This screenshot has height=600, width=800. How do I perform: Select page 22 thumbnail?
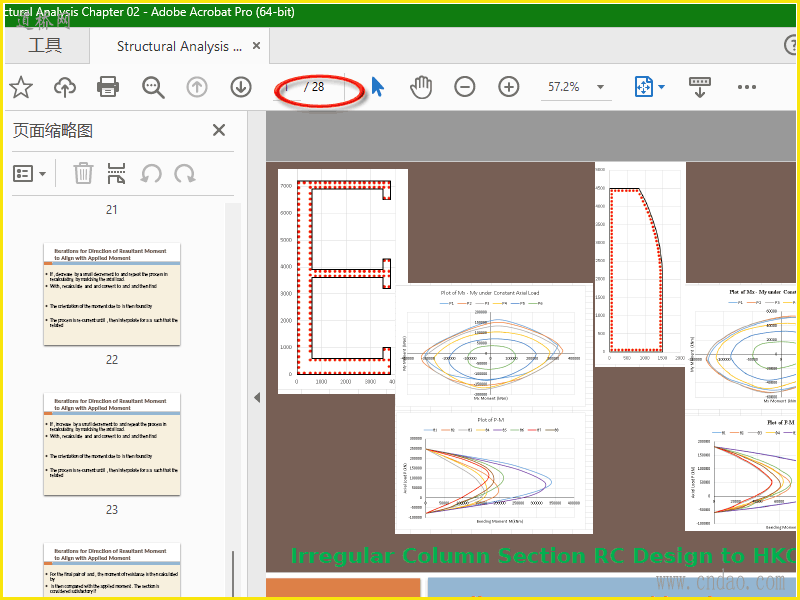112,294
